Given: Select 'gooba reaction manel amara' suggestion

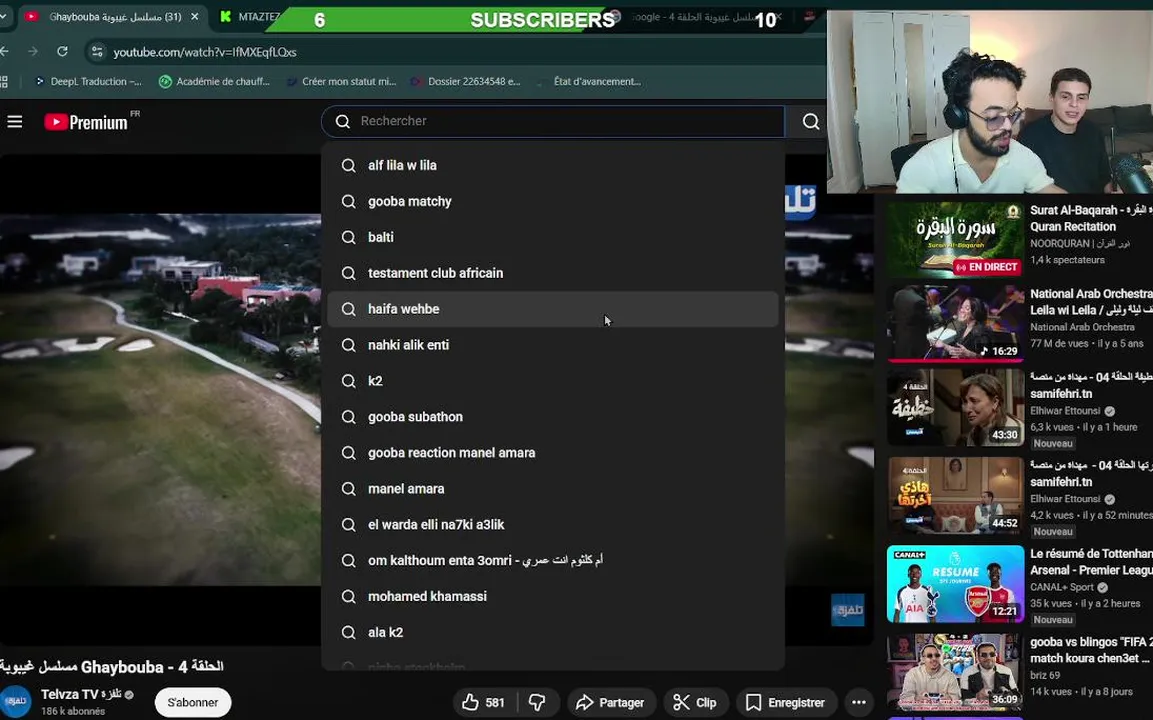Looking at the screenshot, I should point(553,453).
